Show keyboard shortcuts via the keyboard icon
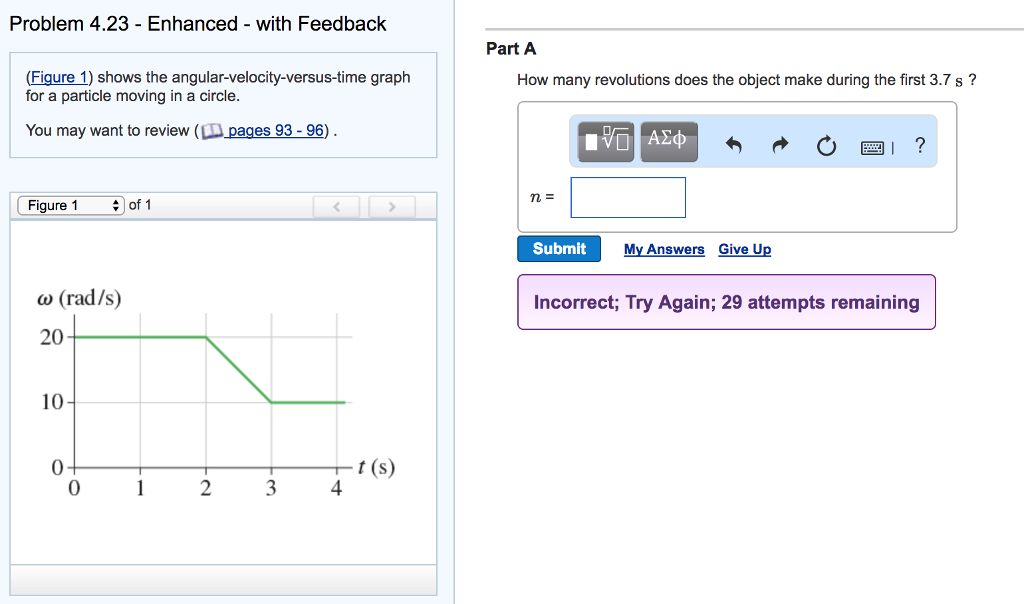 873,148
